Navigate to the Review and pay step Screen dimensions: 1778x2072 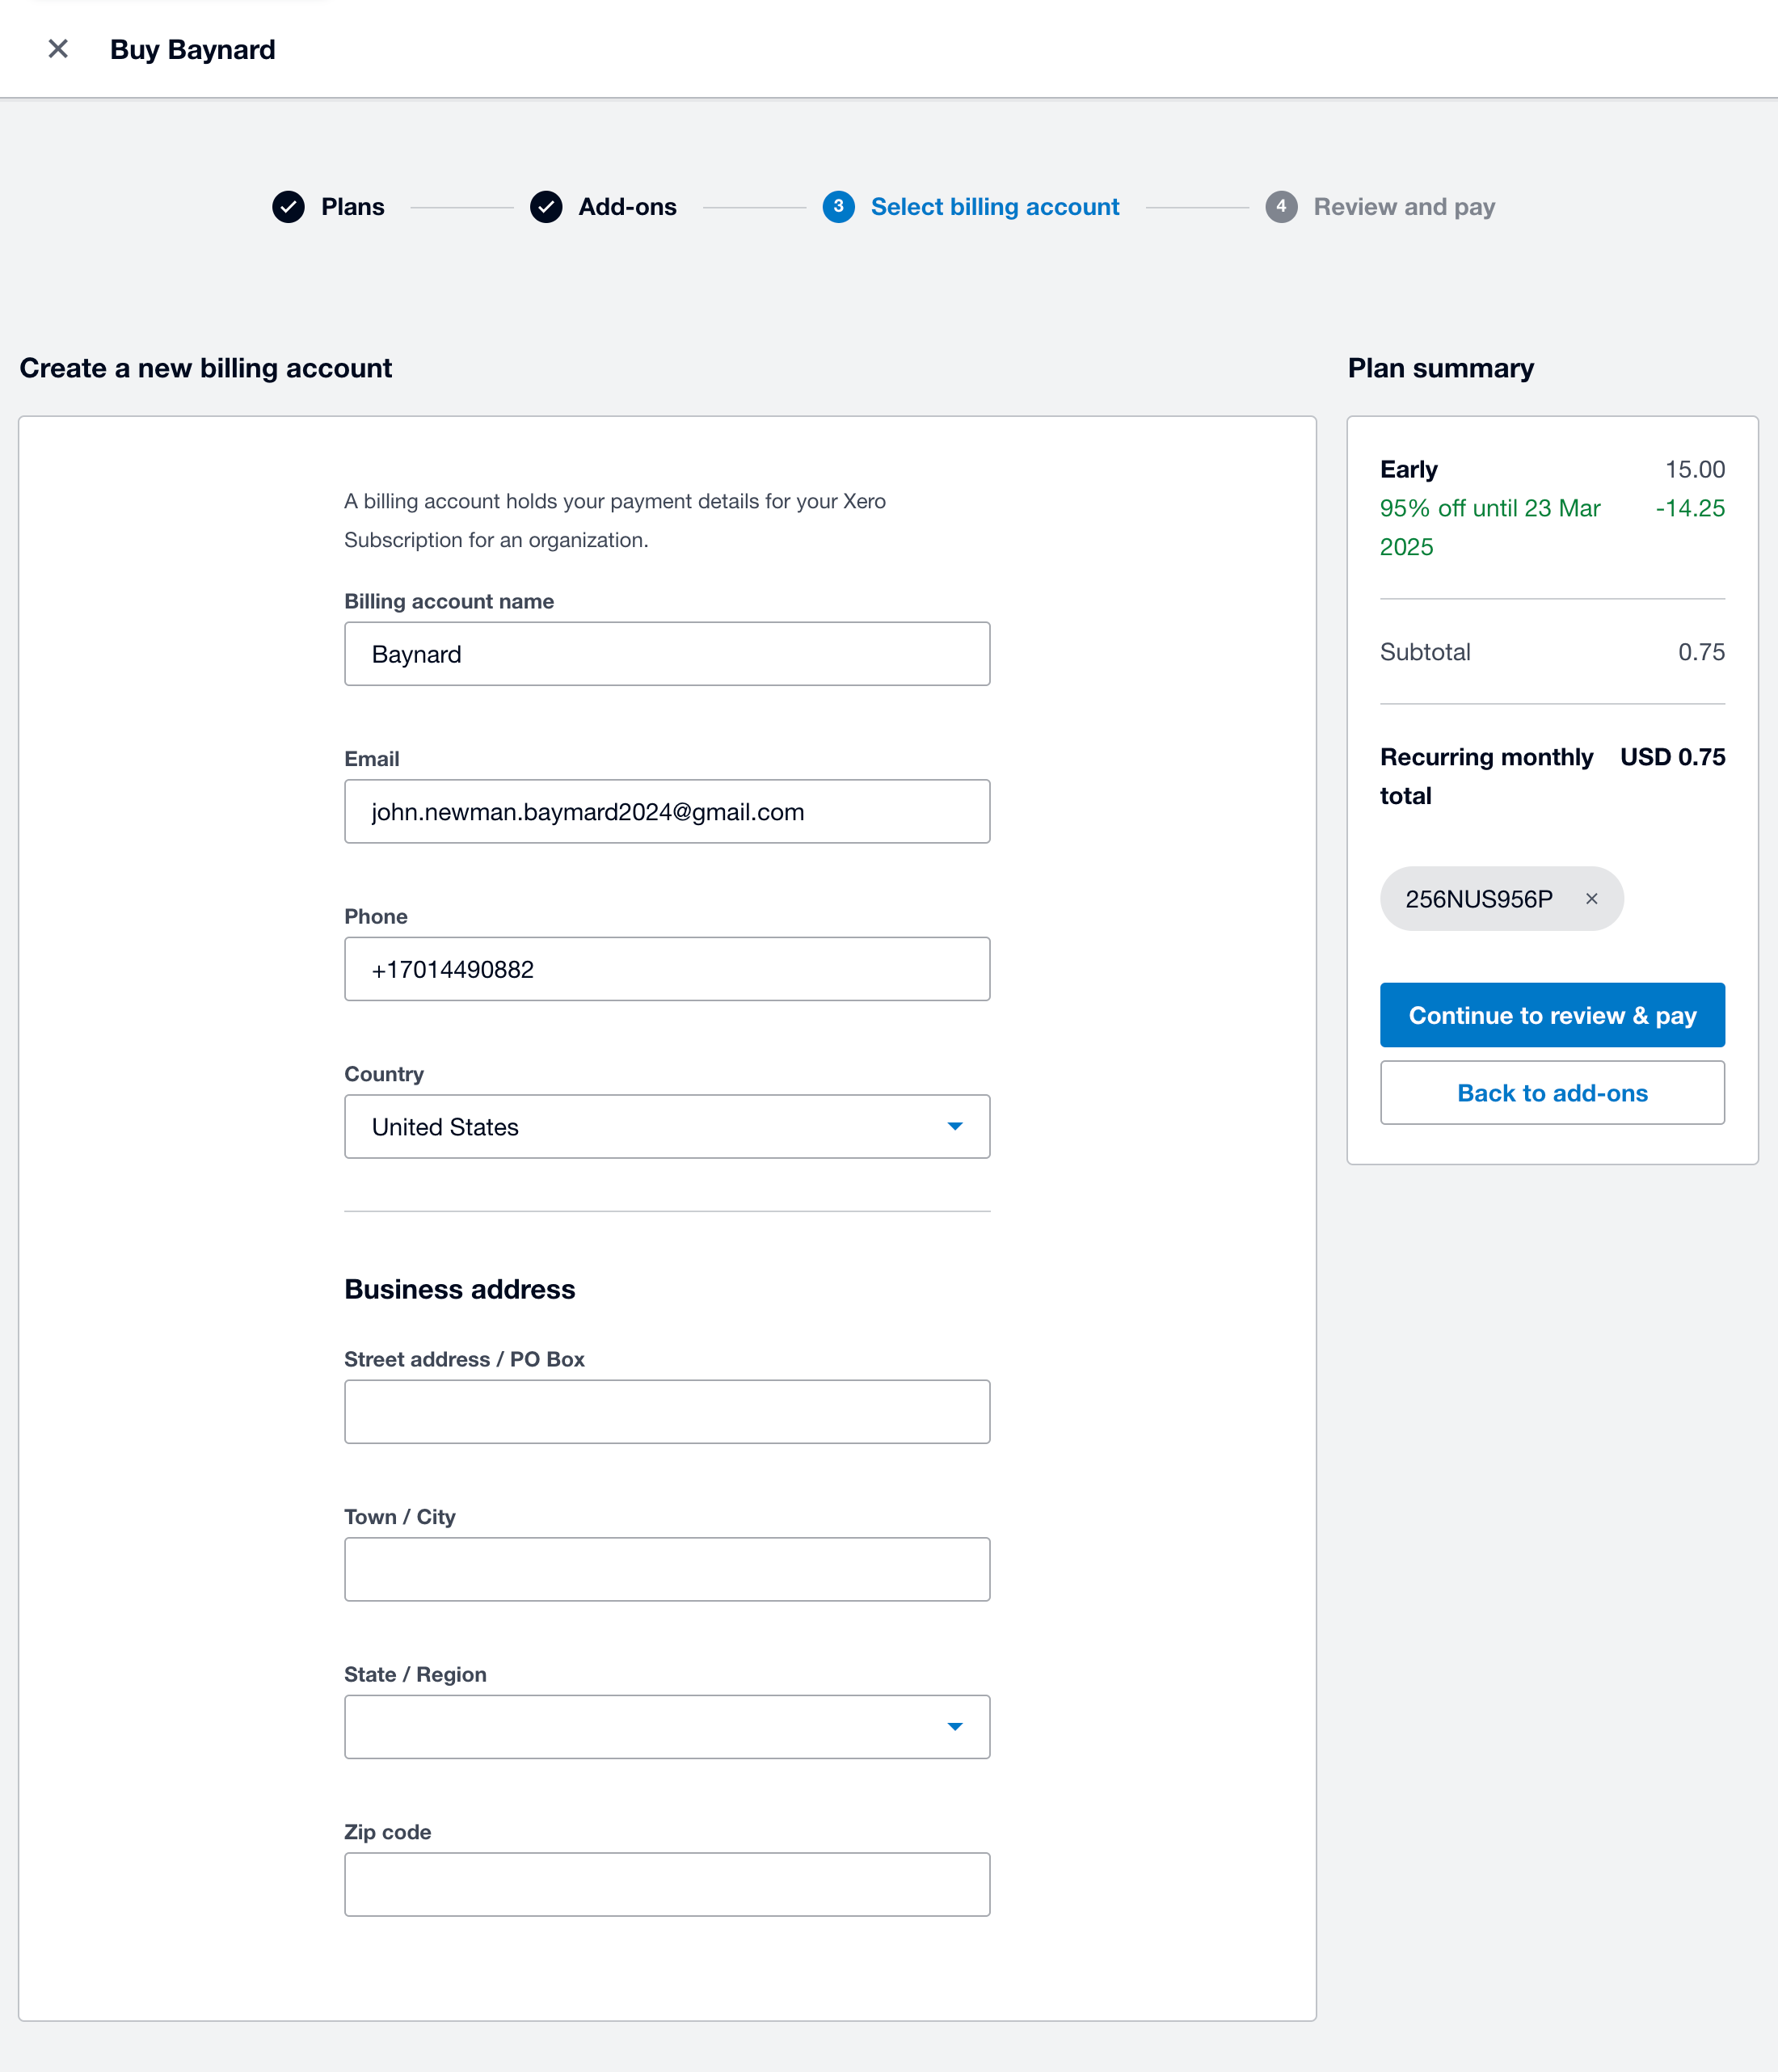coord(1404,207)
